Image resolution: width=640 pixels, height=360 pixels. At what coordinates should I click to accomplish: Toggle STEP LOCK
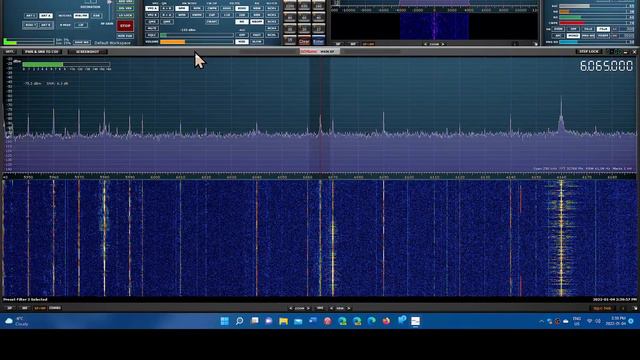(x=589, y=51)
